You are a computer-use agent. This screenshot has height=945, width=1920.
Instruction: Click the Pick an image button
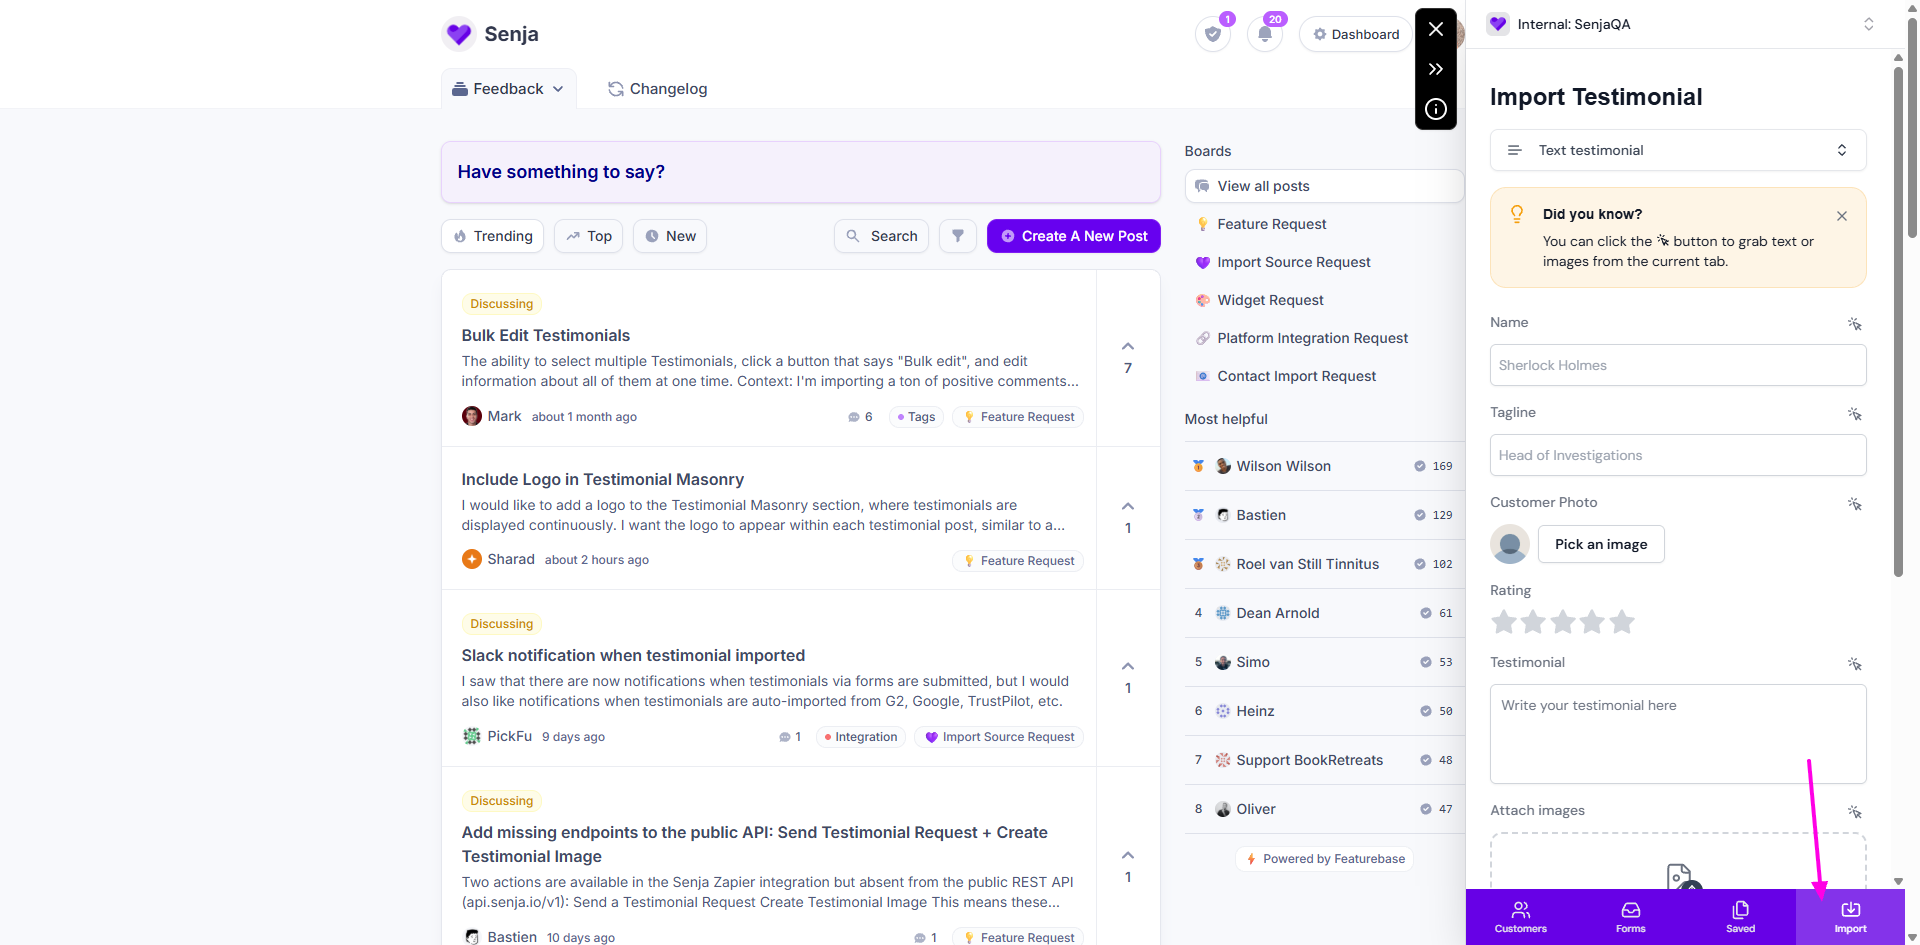[x=1600, y=544]
